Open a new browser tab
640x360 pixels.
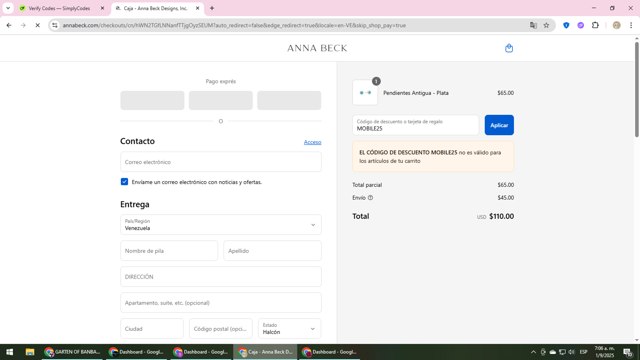pyautogui.click(x=212, y=8)
